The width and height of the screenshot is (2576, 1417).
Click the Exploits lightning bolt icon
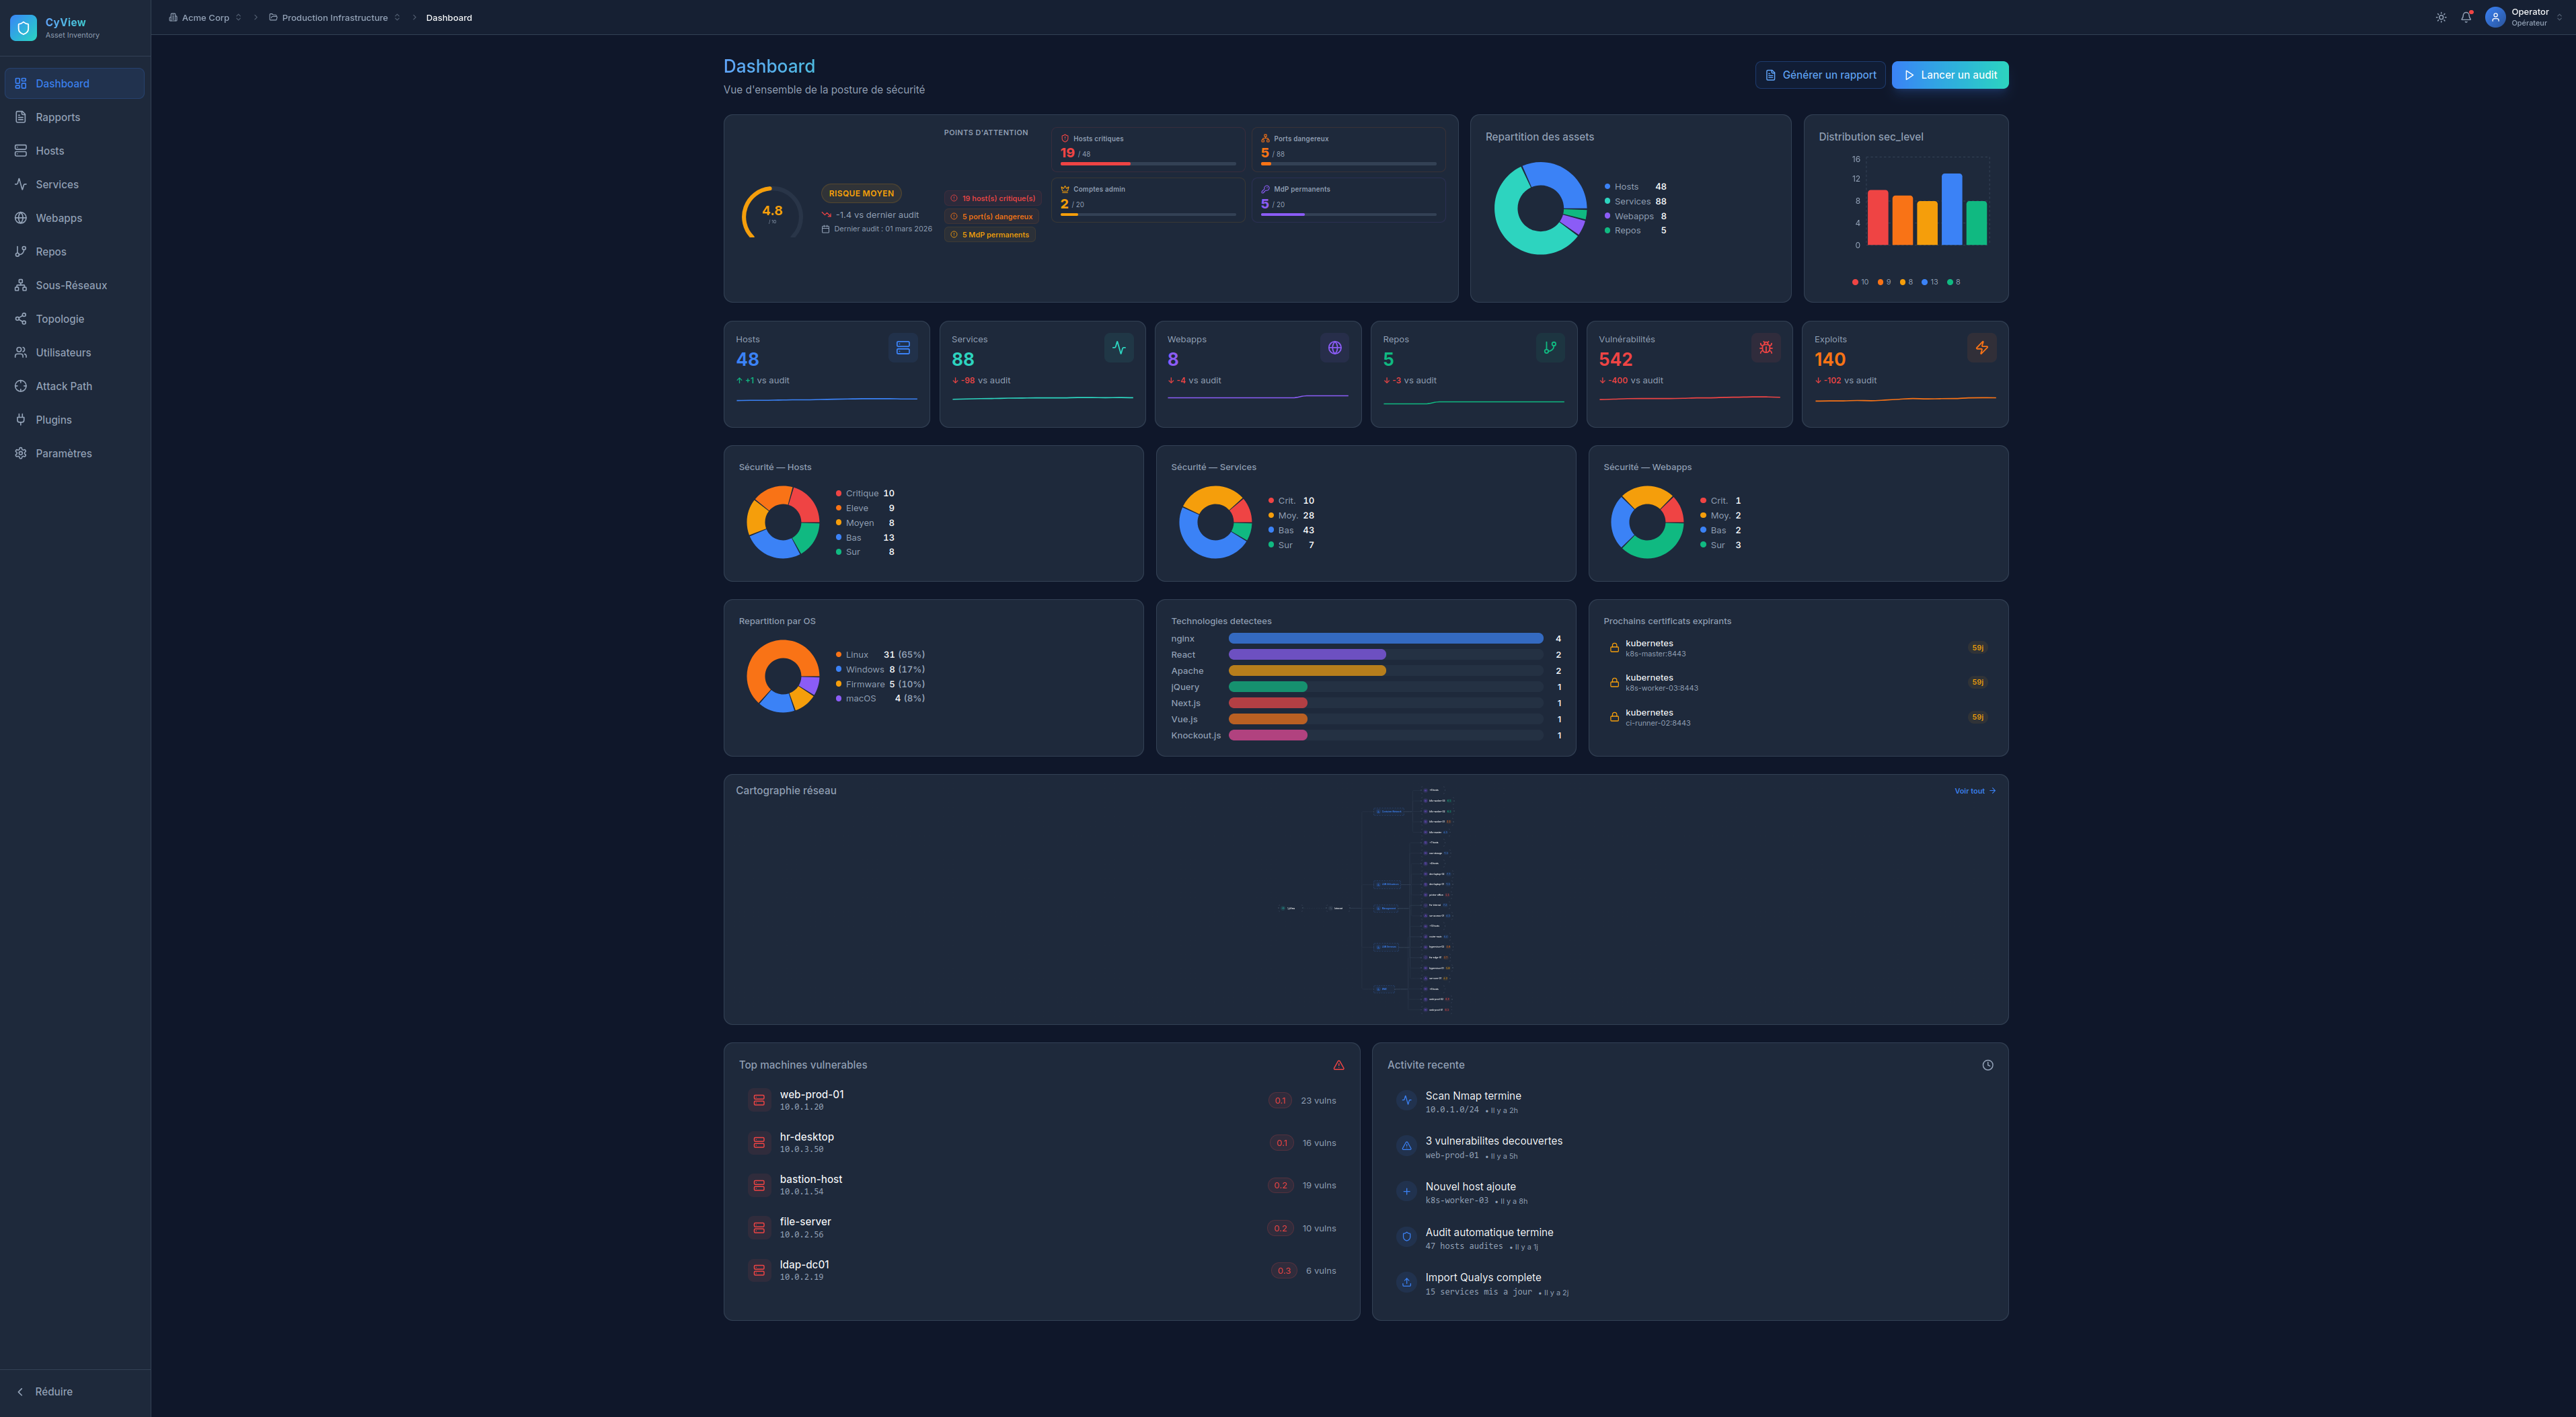1981,348
